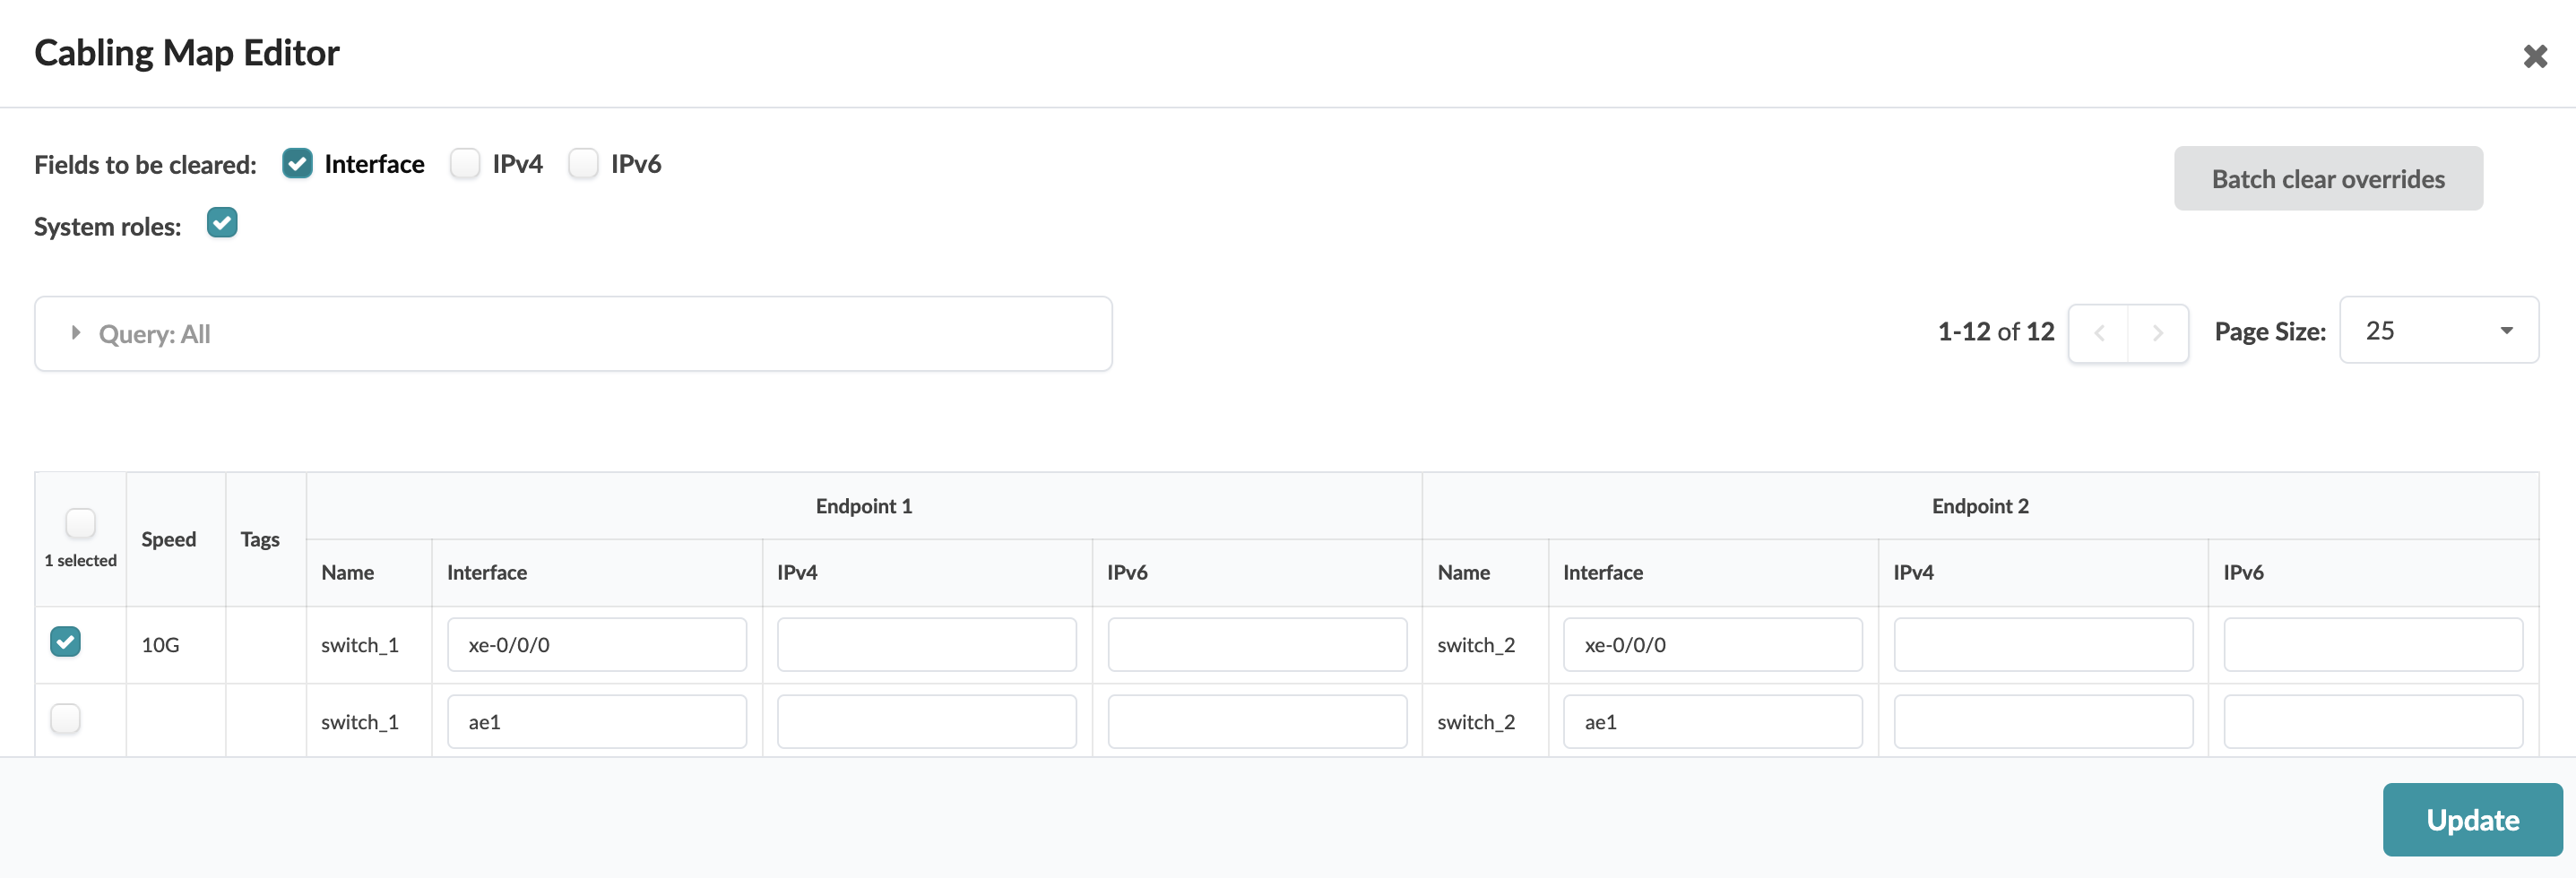Toggle the select-all rows checkbox in header
This screenshot has width=2576, height=878.
[80, 523]
